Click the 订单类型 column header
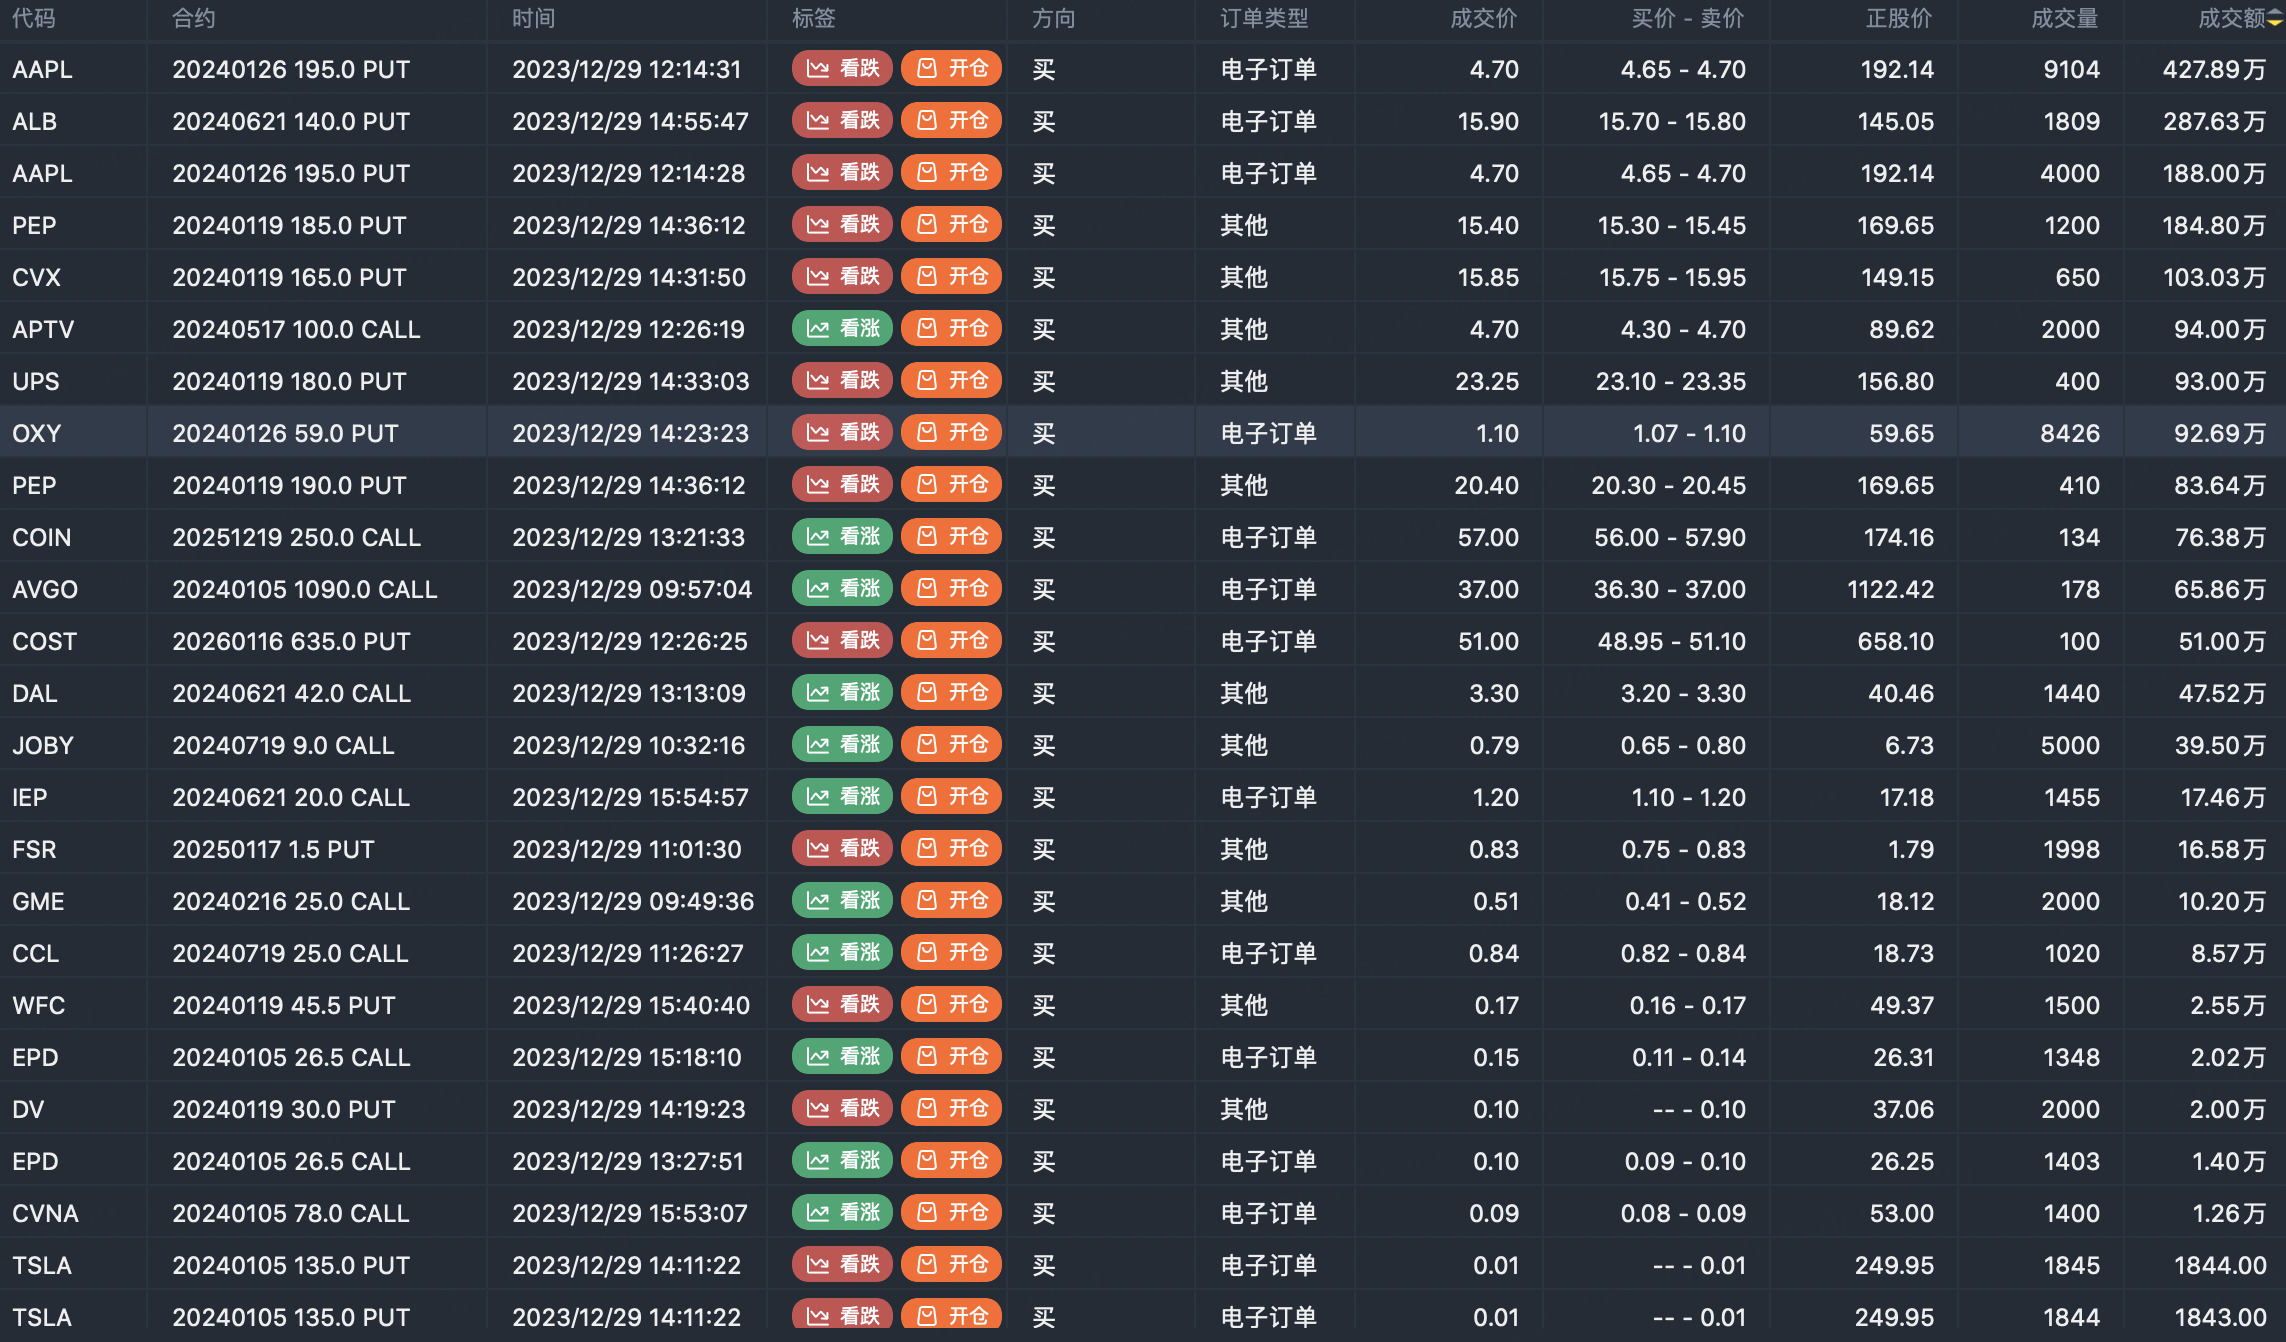2286x1342 pixels. pyautogui.click(x=1264, y=19)
